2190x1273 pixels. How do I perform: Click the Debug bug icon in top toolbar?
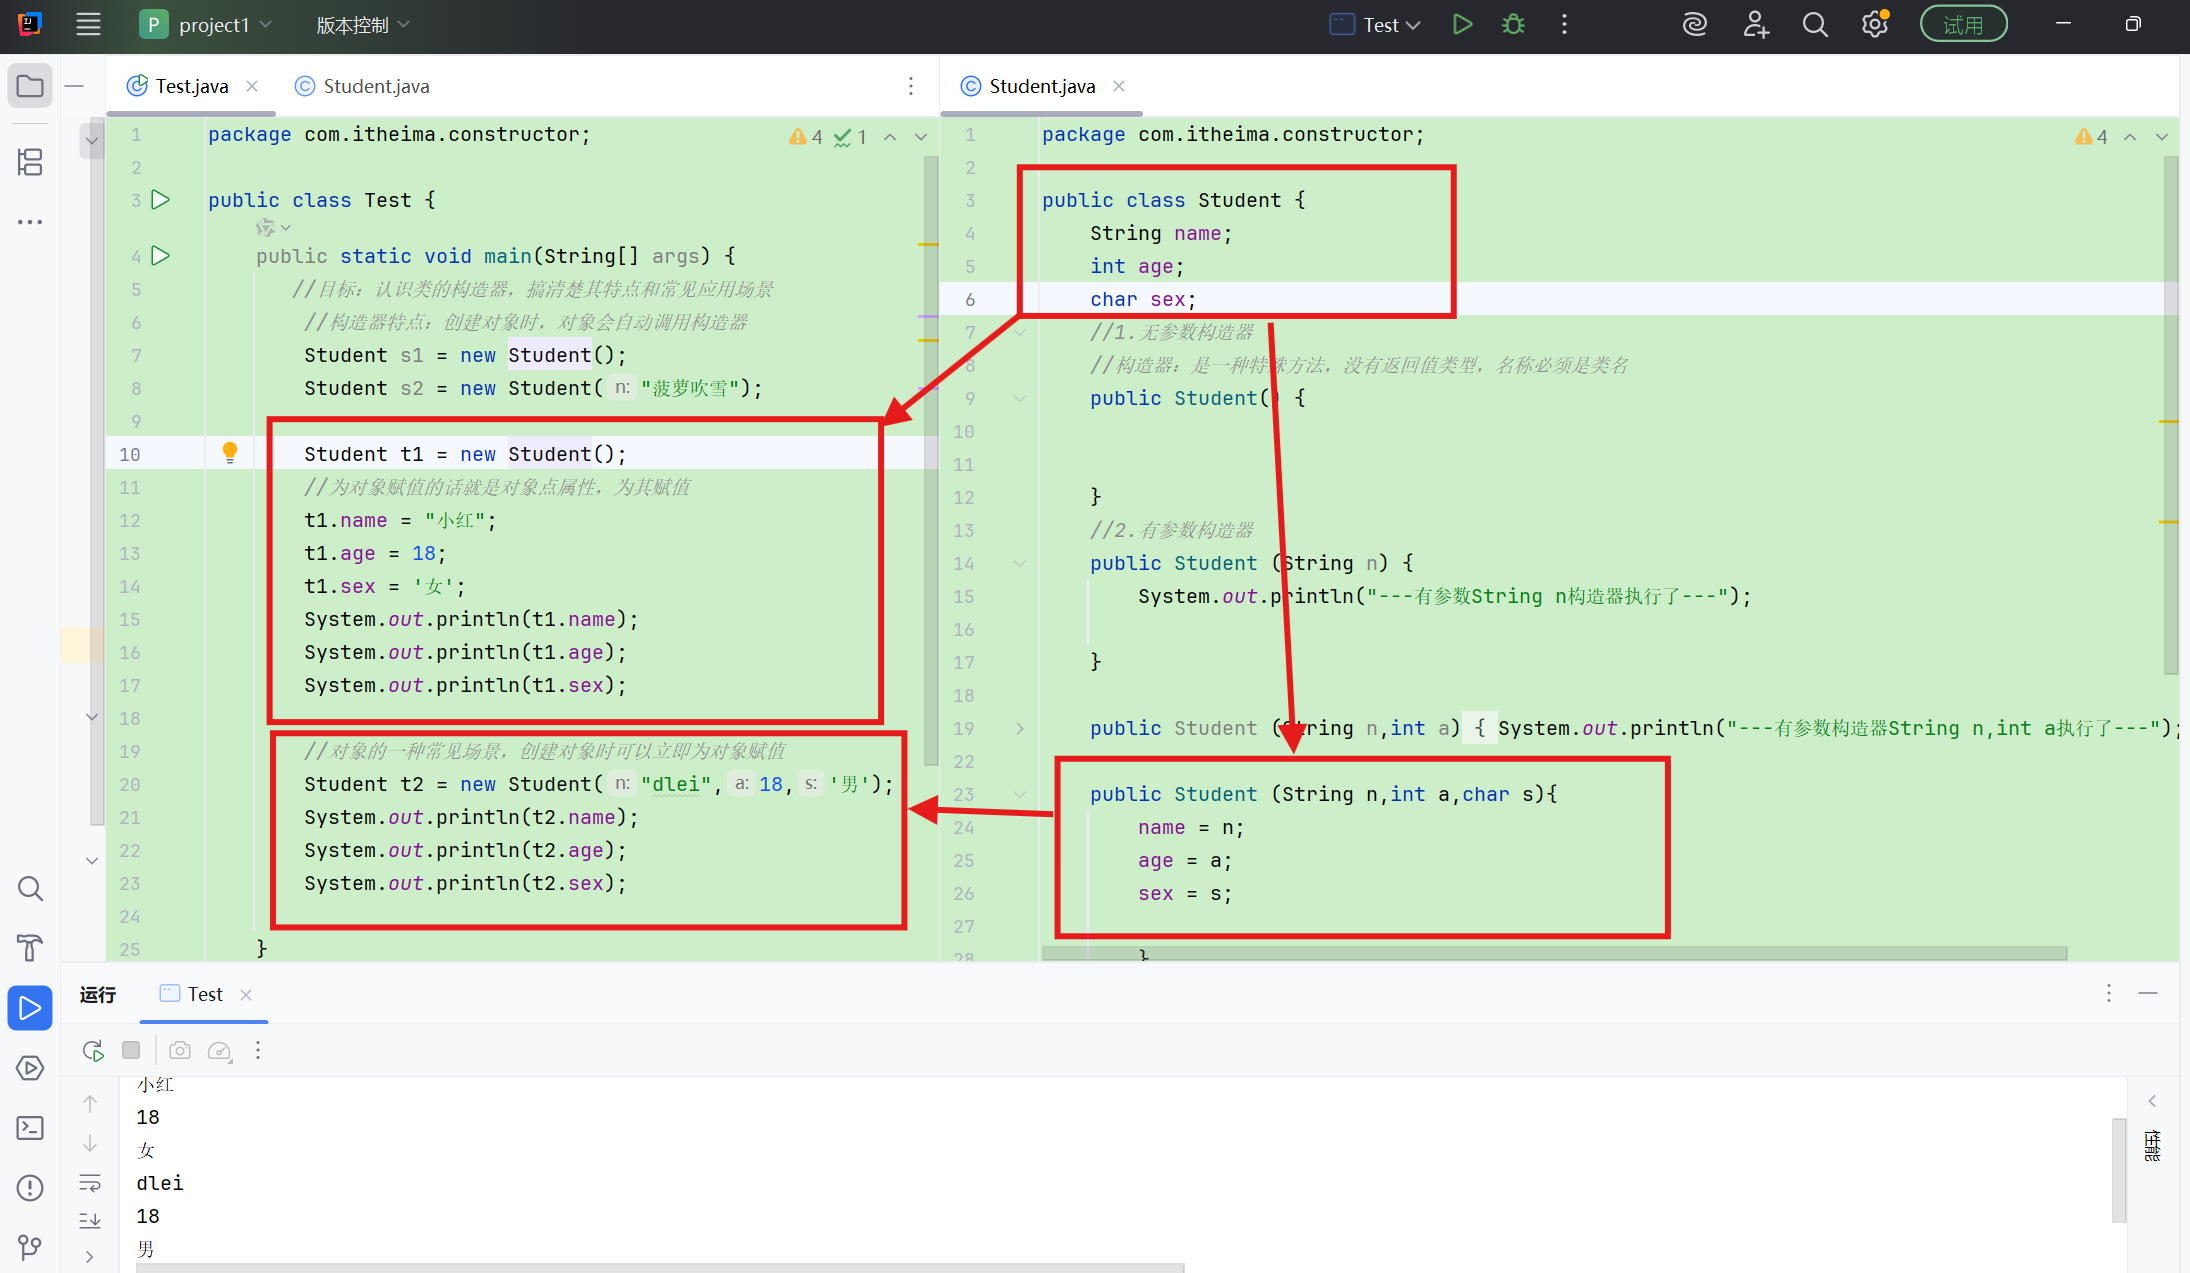point(1513,25)
